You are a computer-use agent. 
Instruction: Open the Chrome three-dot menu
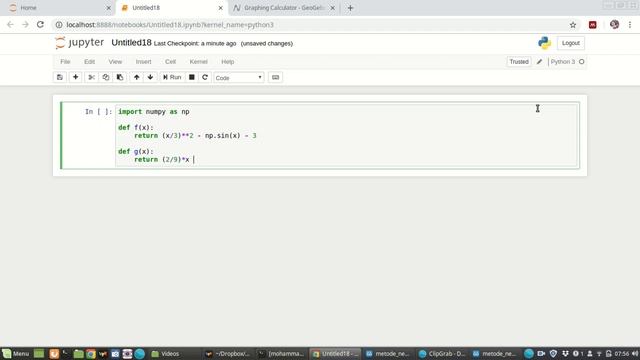point(630,25)
